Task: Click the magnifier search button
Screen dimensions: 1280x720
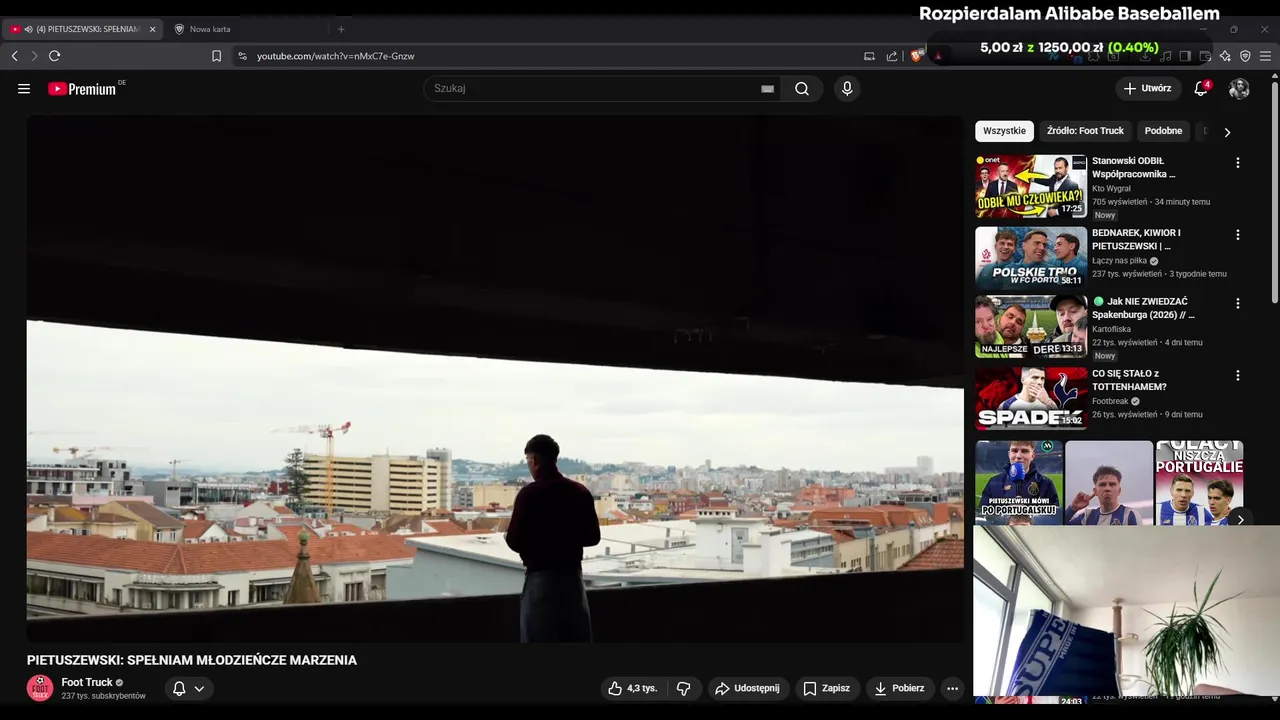Action: pos(802,89)
